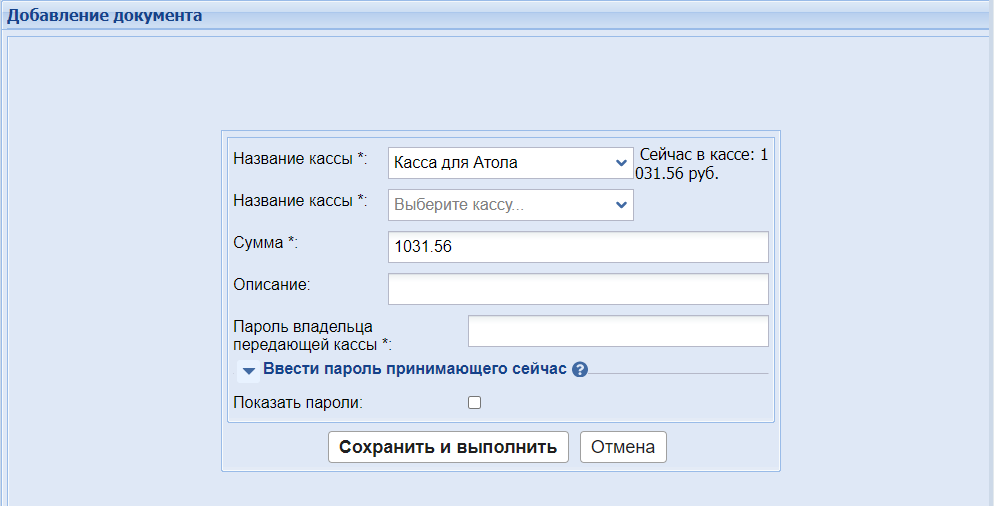Image resolution: width=994 pixels, height=506 pixels.
Task: Click the chevron arrow of 'Касса для Атола' selector
Action: tap(621, 162)
